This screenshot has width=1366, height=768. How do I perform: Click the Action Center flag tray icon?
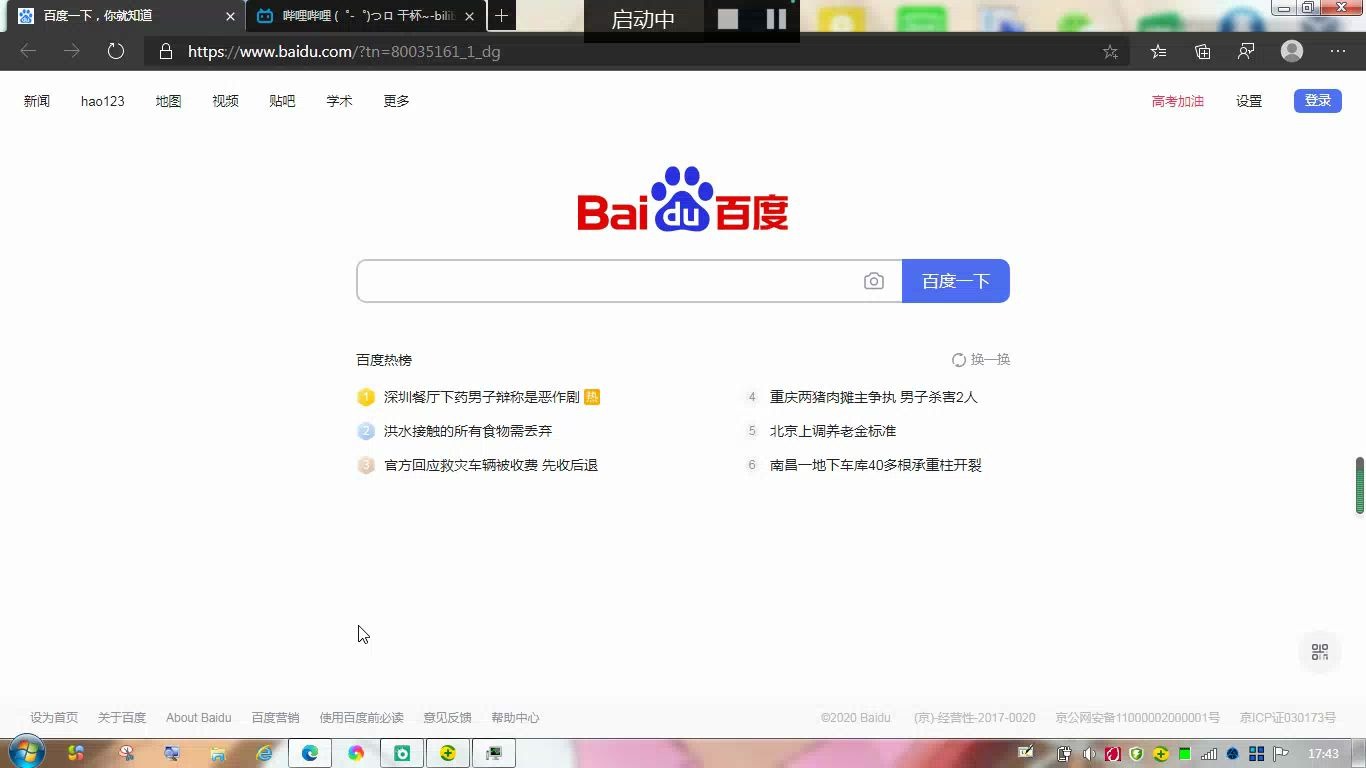click(1280, 754)
